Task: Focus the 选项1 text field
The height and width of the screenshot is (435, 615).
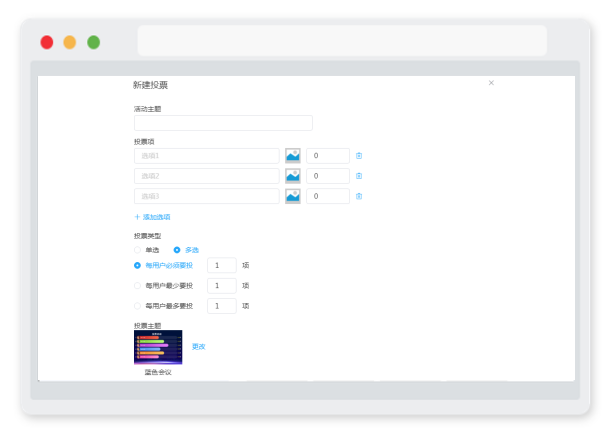Action: point(207,156)
